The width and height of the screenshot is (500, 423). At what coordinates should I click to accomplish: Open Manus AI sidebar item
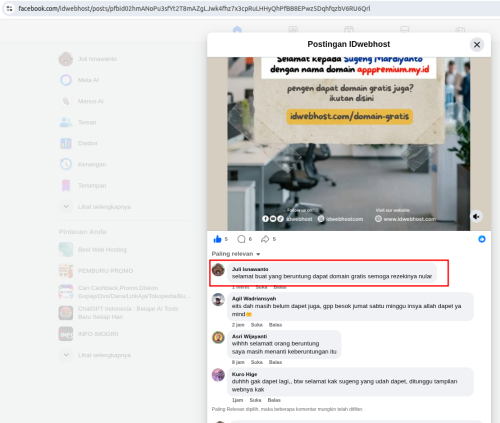[x=90, y=101]
